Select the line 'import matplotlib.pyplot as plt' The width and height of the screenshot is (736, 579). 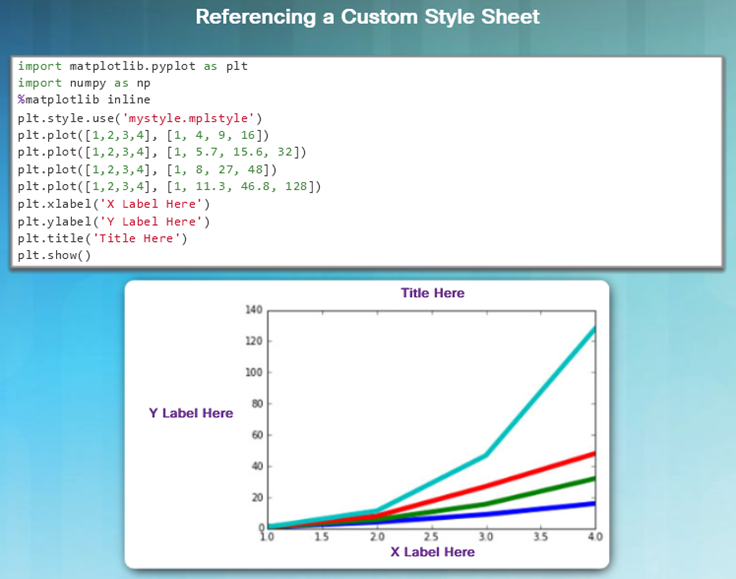coord(132,66)
